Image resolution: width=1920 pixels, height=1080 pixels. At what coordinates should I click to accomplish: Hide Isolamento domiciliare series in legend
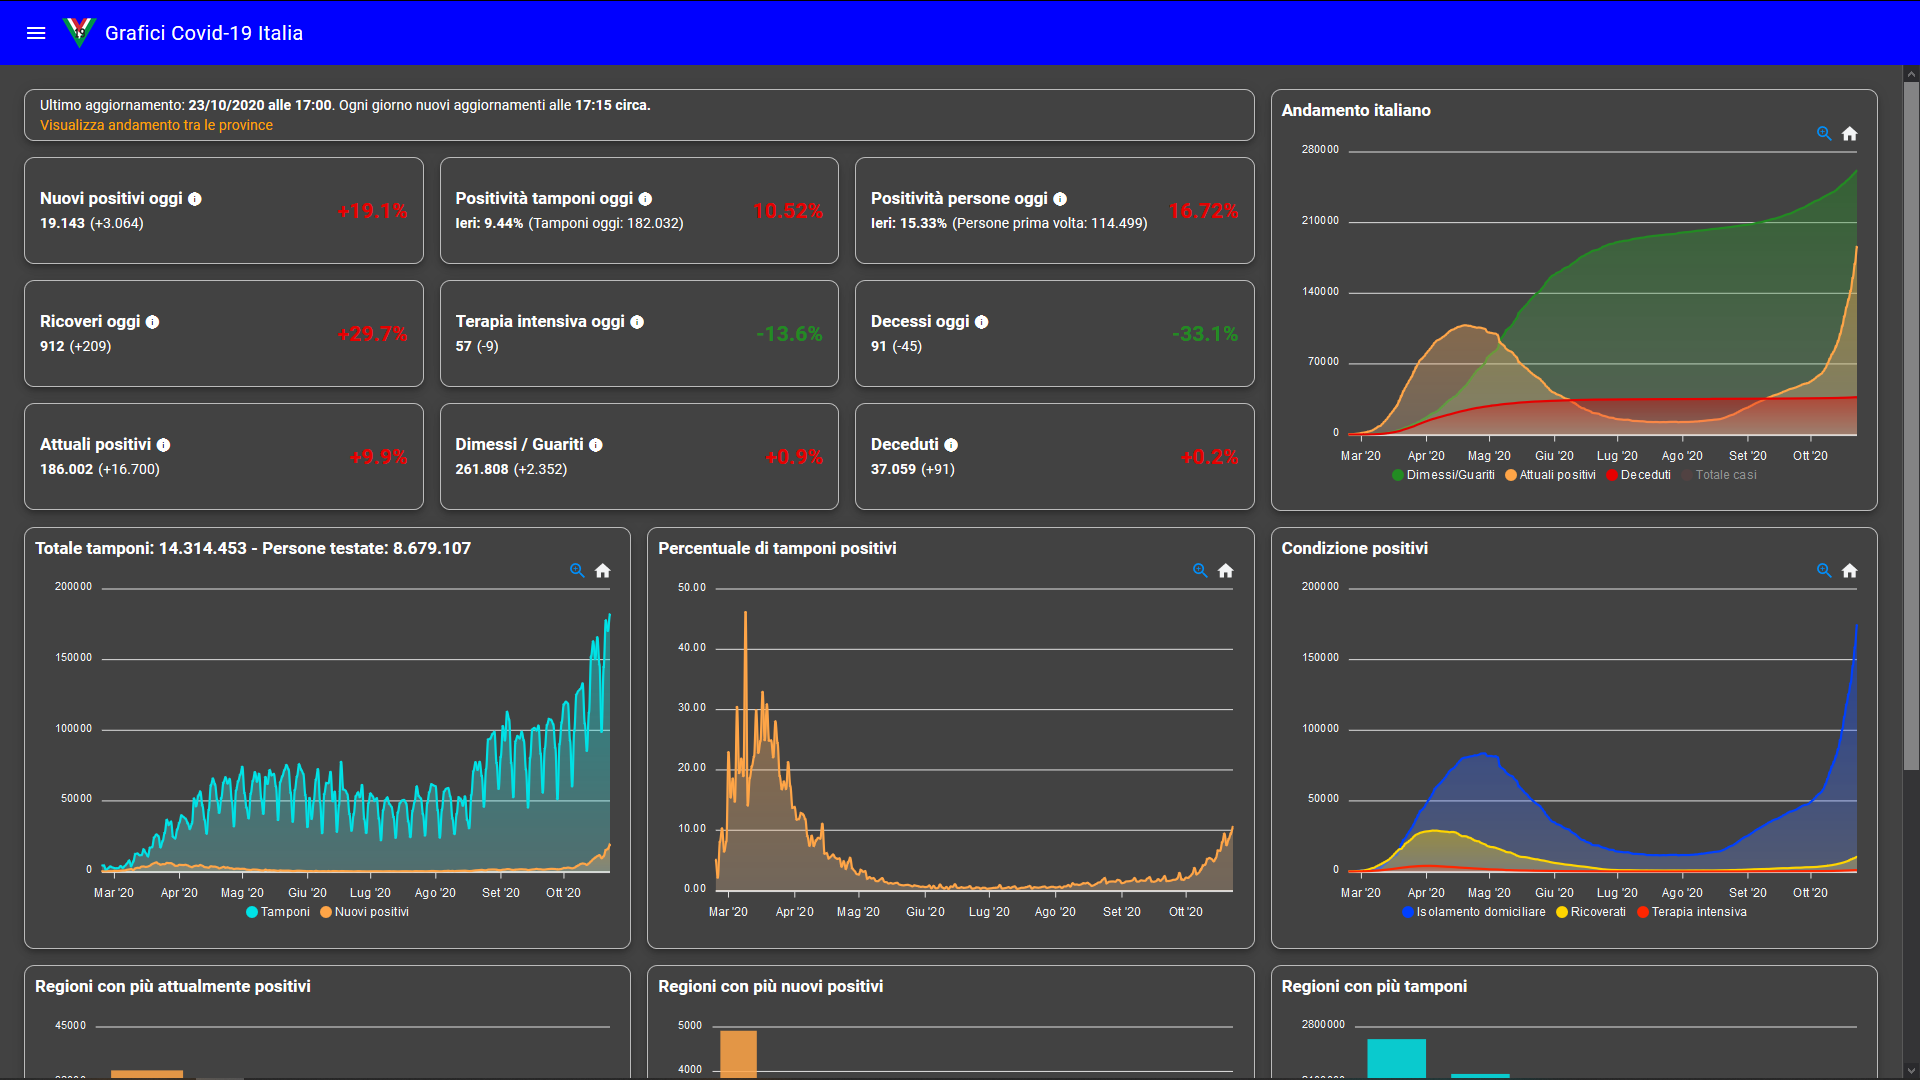[1480, 912]
